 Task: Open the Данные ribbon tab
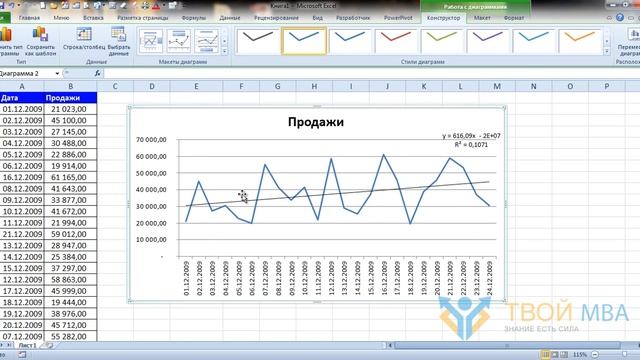point(229,18)
